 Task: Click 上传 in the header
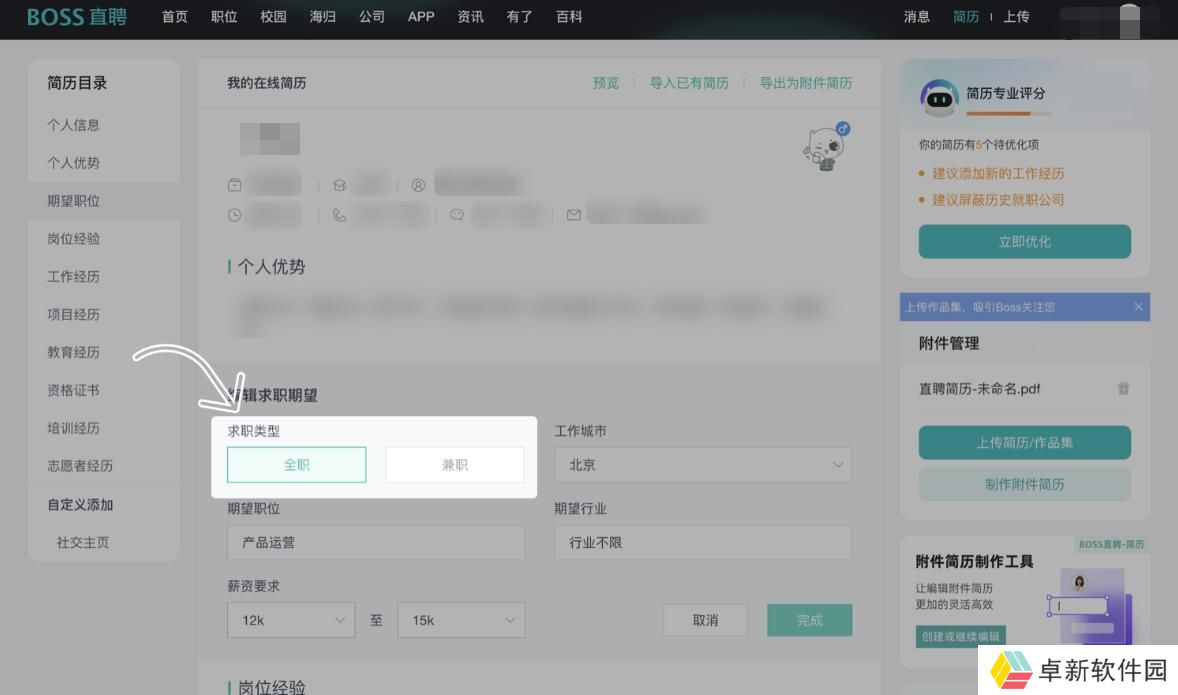coord(1016,17)
